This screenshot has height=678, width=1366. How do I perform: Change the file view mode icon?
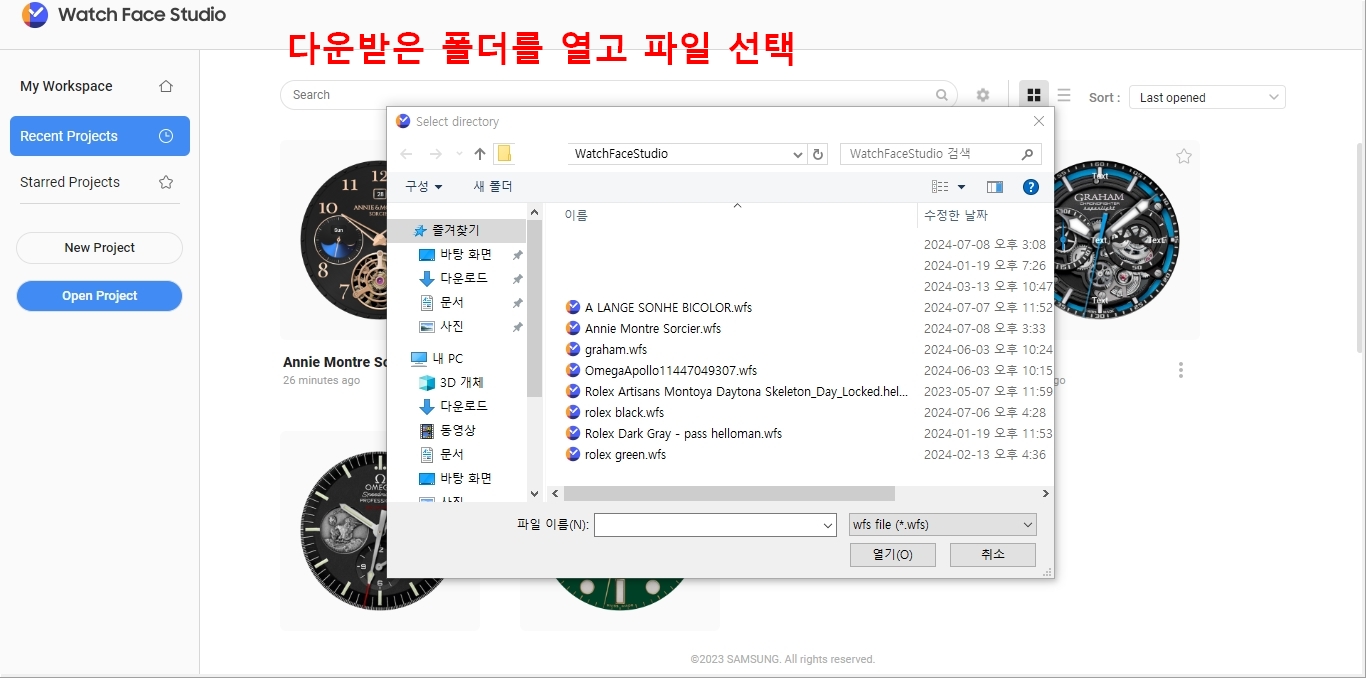[x=940, y=187]
